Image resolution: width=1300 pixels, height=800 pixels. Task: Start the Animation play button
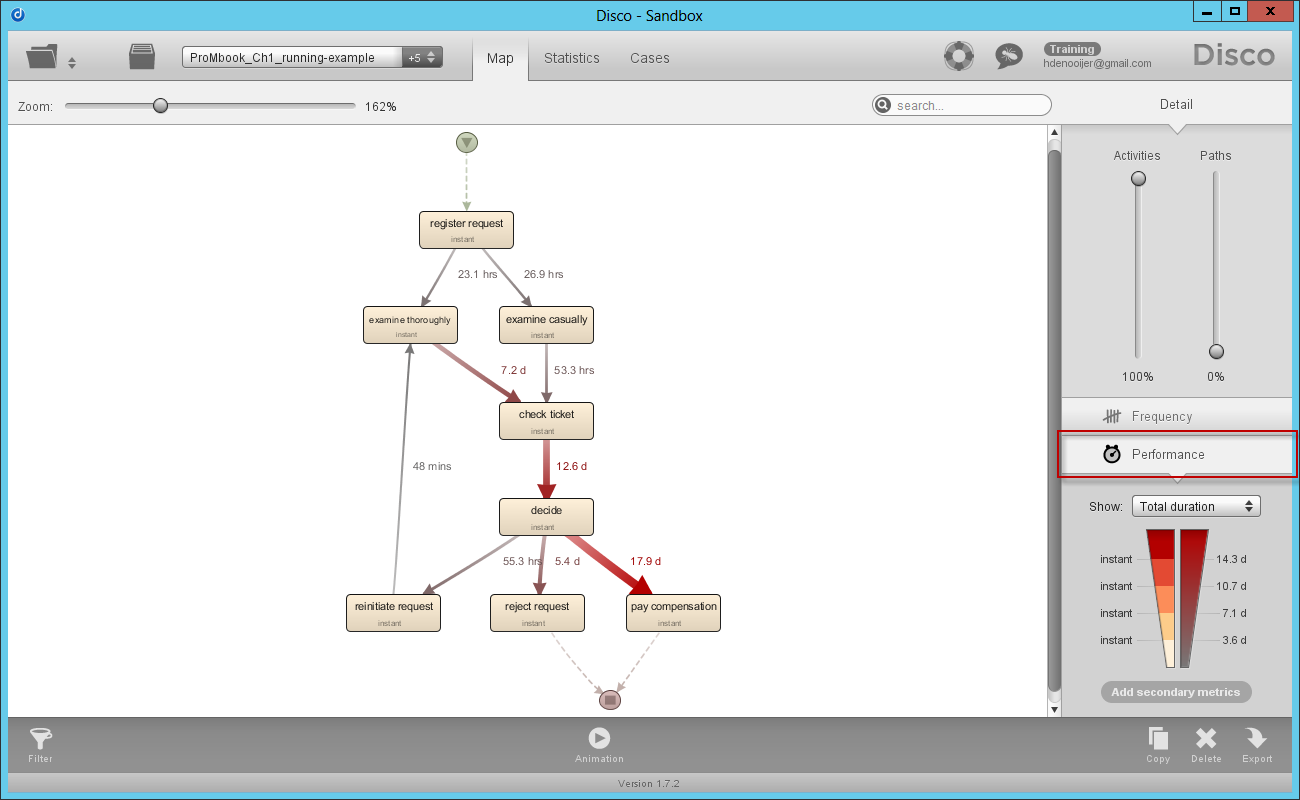599,738
